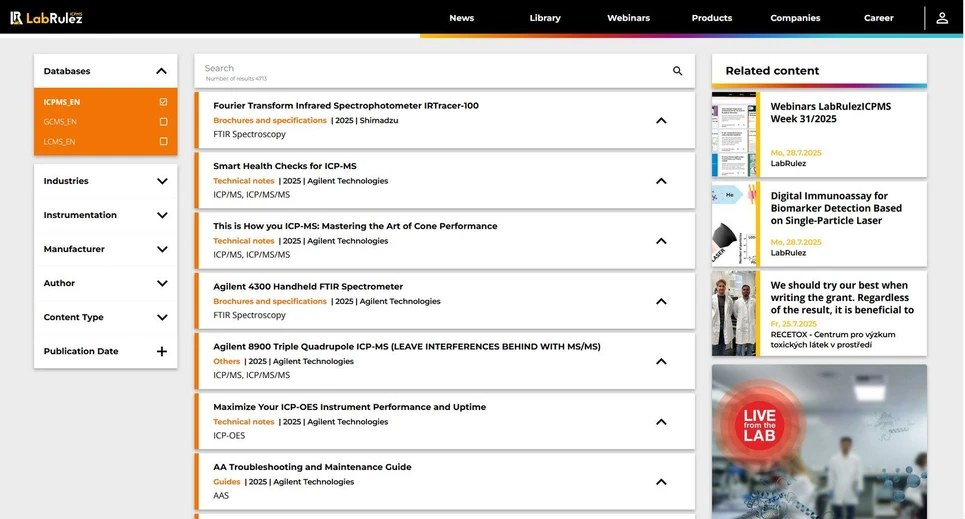Open 'We should try our best' article

pyautogui.click(x=842, y=297)
